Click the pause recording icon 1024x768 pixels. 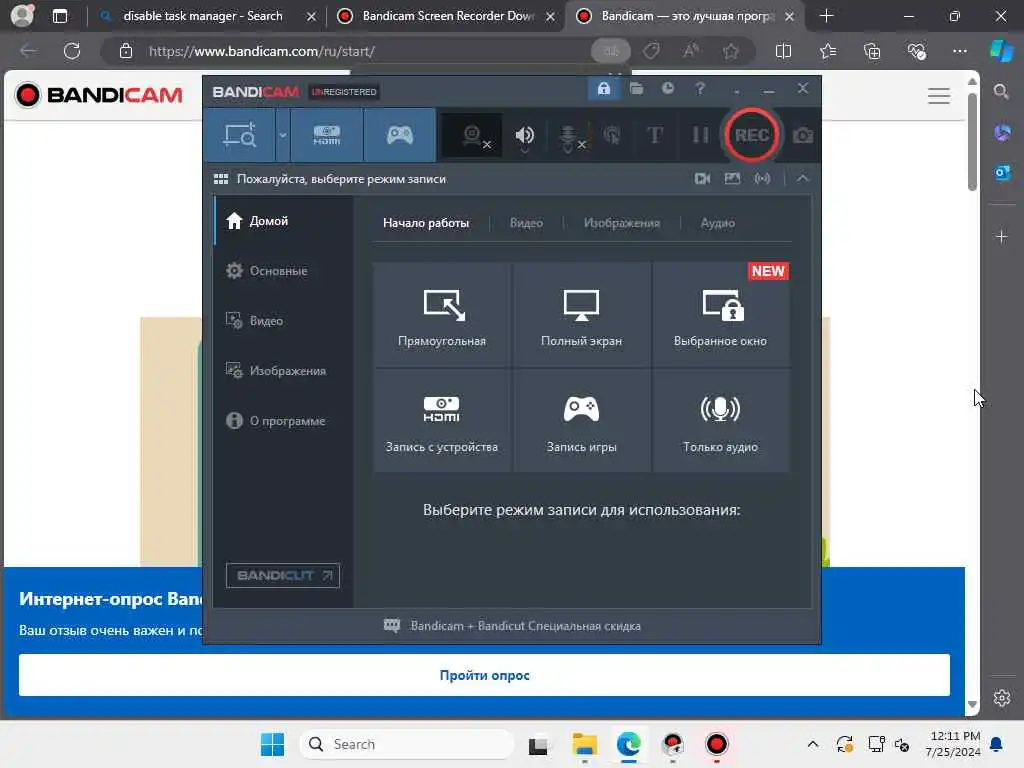701,135
